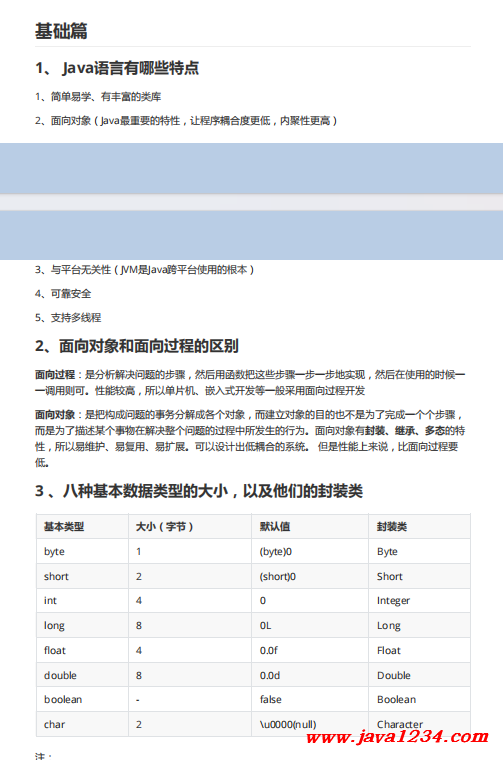Viewport: 503px width, 760px height.
Task: Click the default value '\u0000(null)'
Action: pyautogui.click(x=288, y=724)
